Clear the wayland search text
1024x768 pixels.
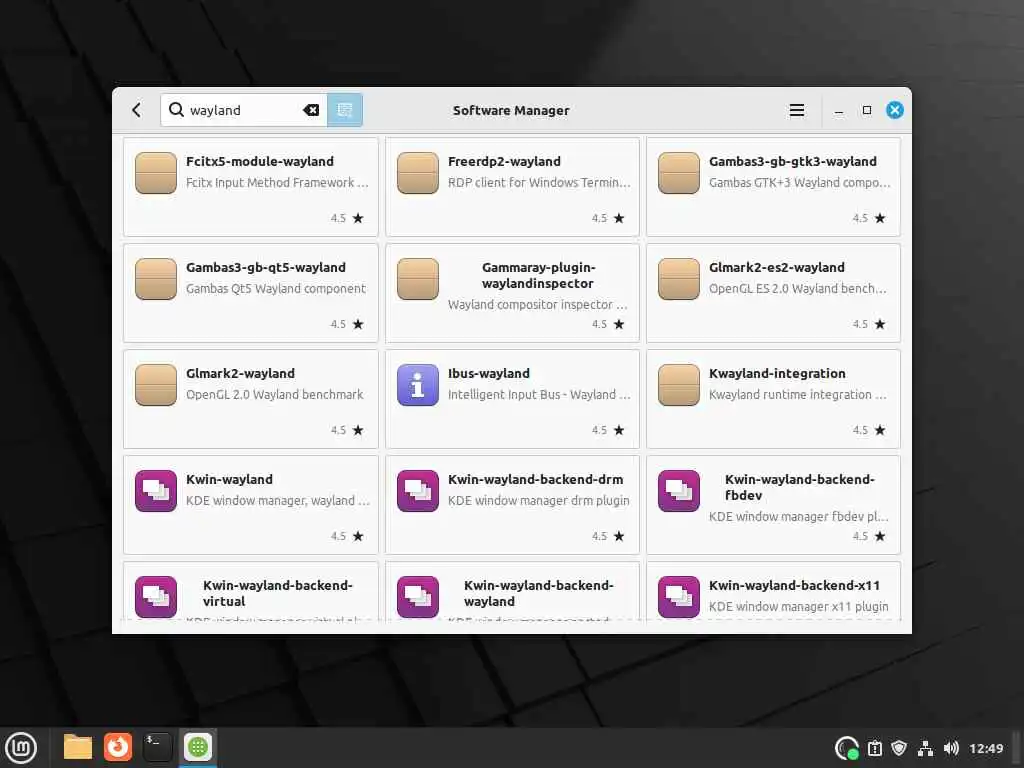pos(311,110)
